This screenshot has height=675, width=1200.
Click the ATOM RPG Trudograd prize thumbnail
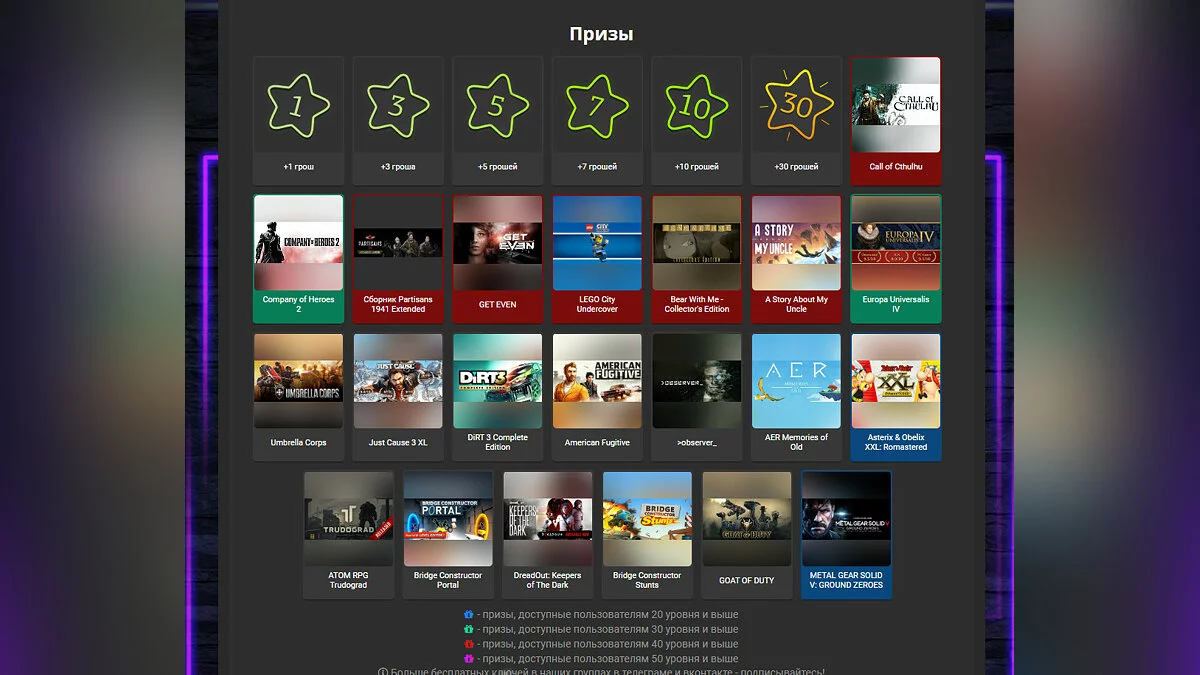pyautogui.click(x=348, y=519)
